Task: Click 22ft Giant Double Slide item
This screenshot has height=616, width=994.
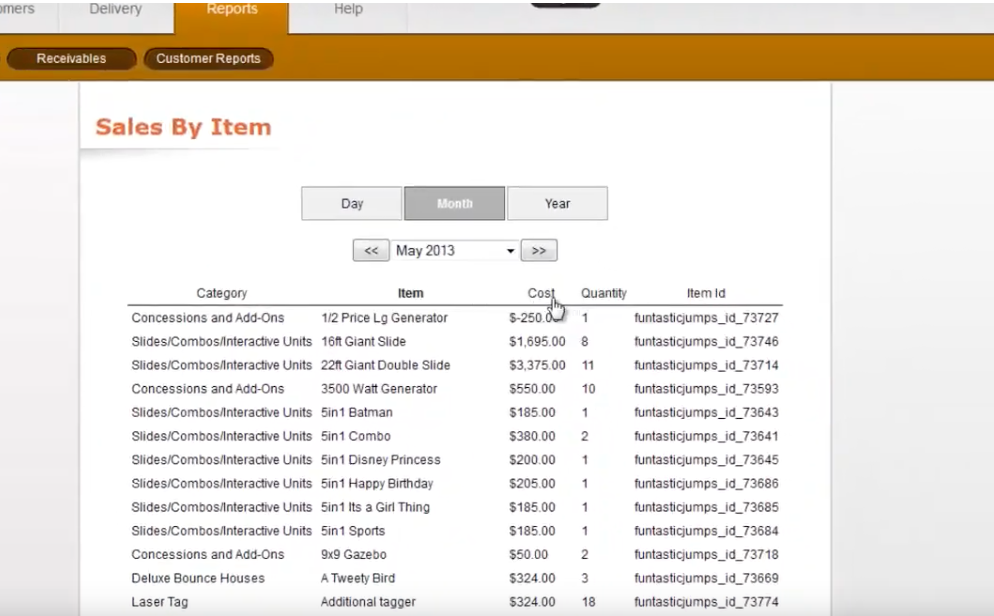Action: (x=385, y=365)
